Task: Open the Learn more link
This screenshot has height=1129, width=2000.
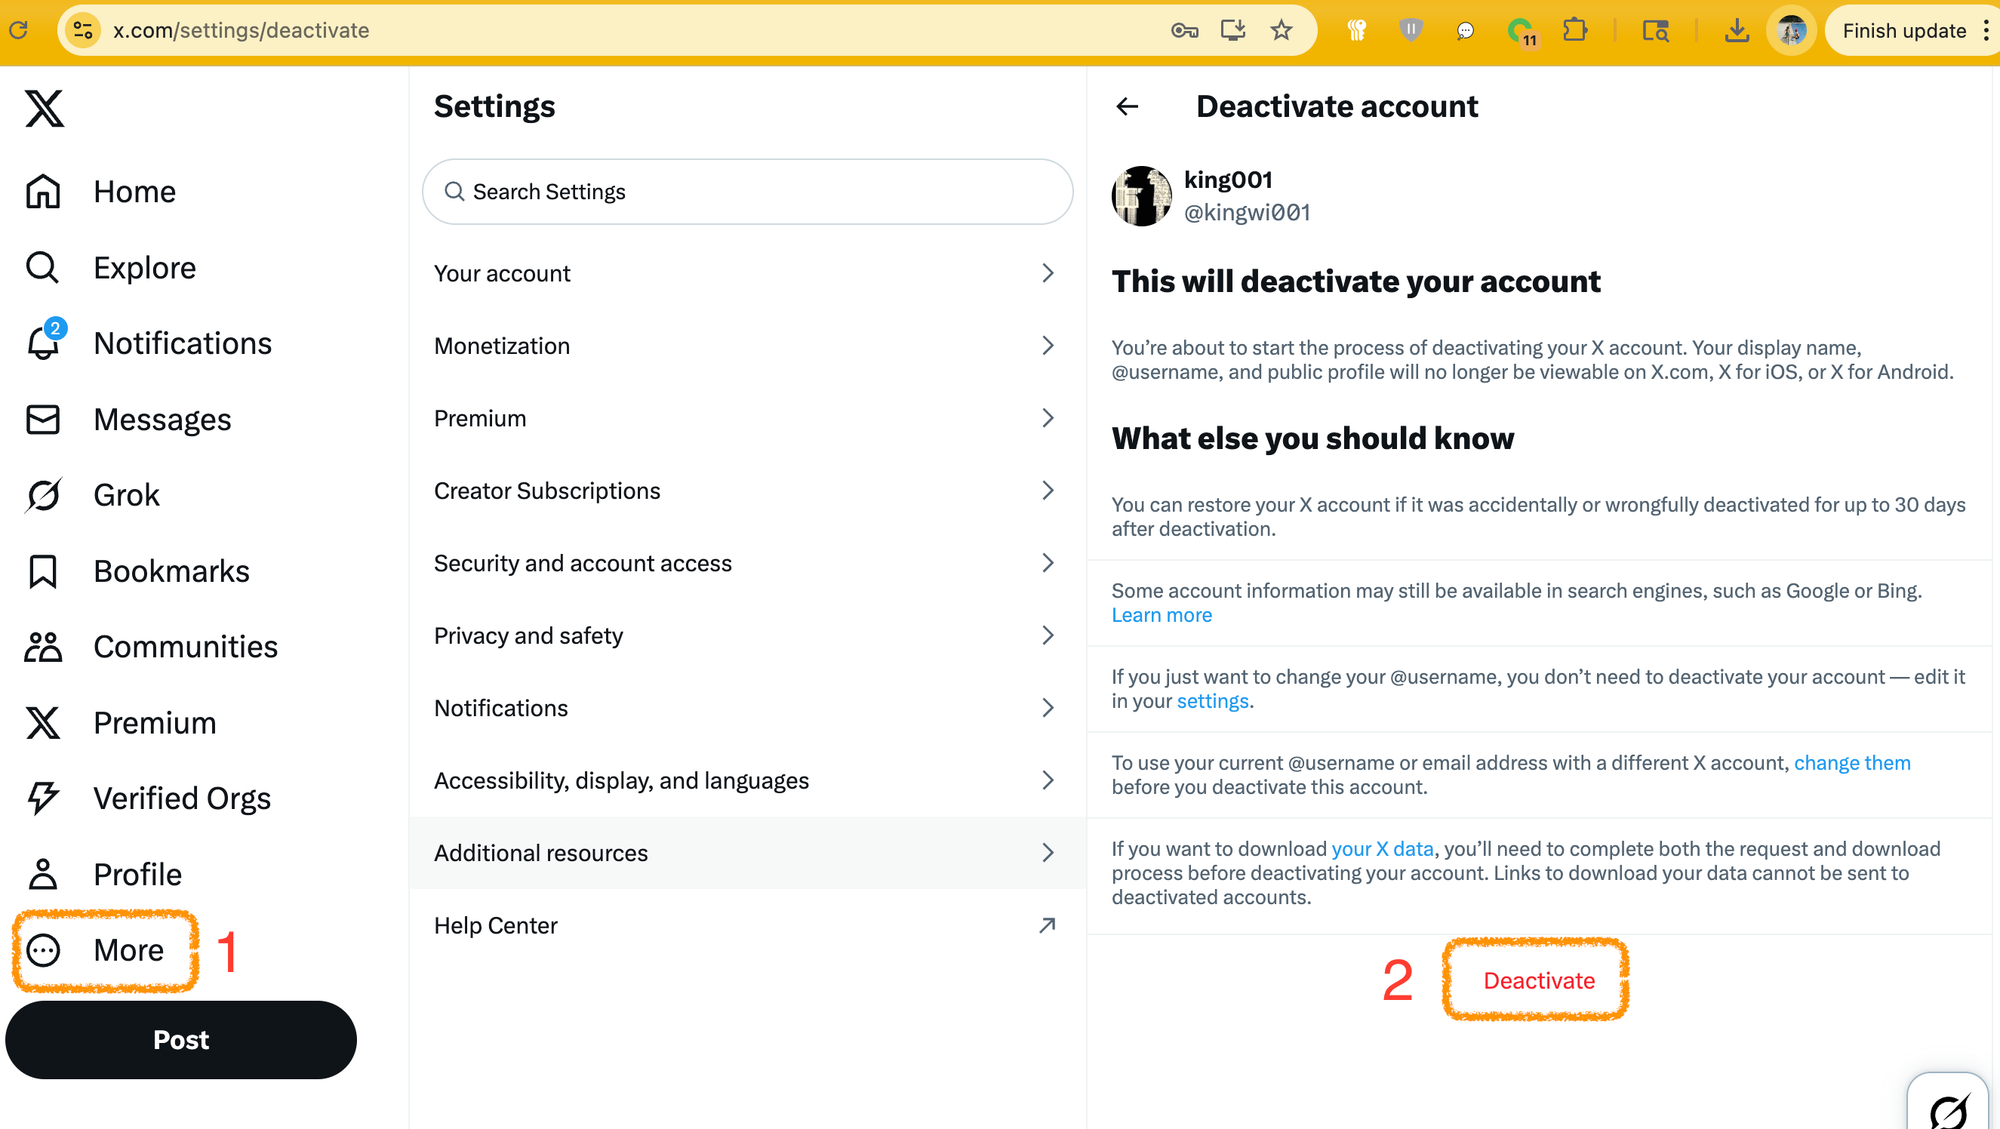Action: (x=1161, y=615)
